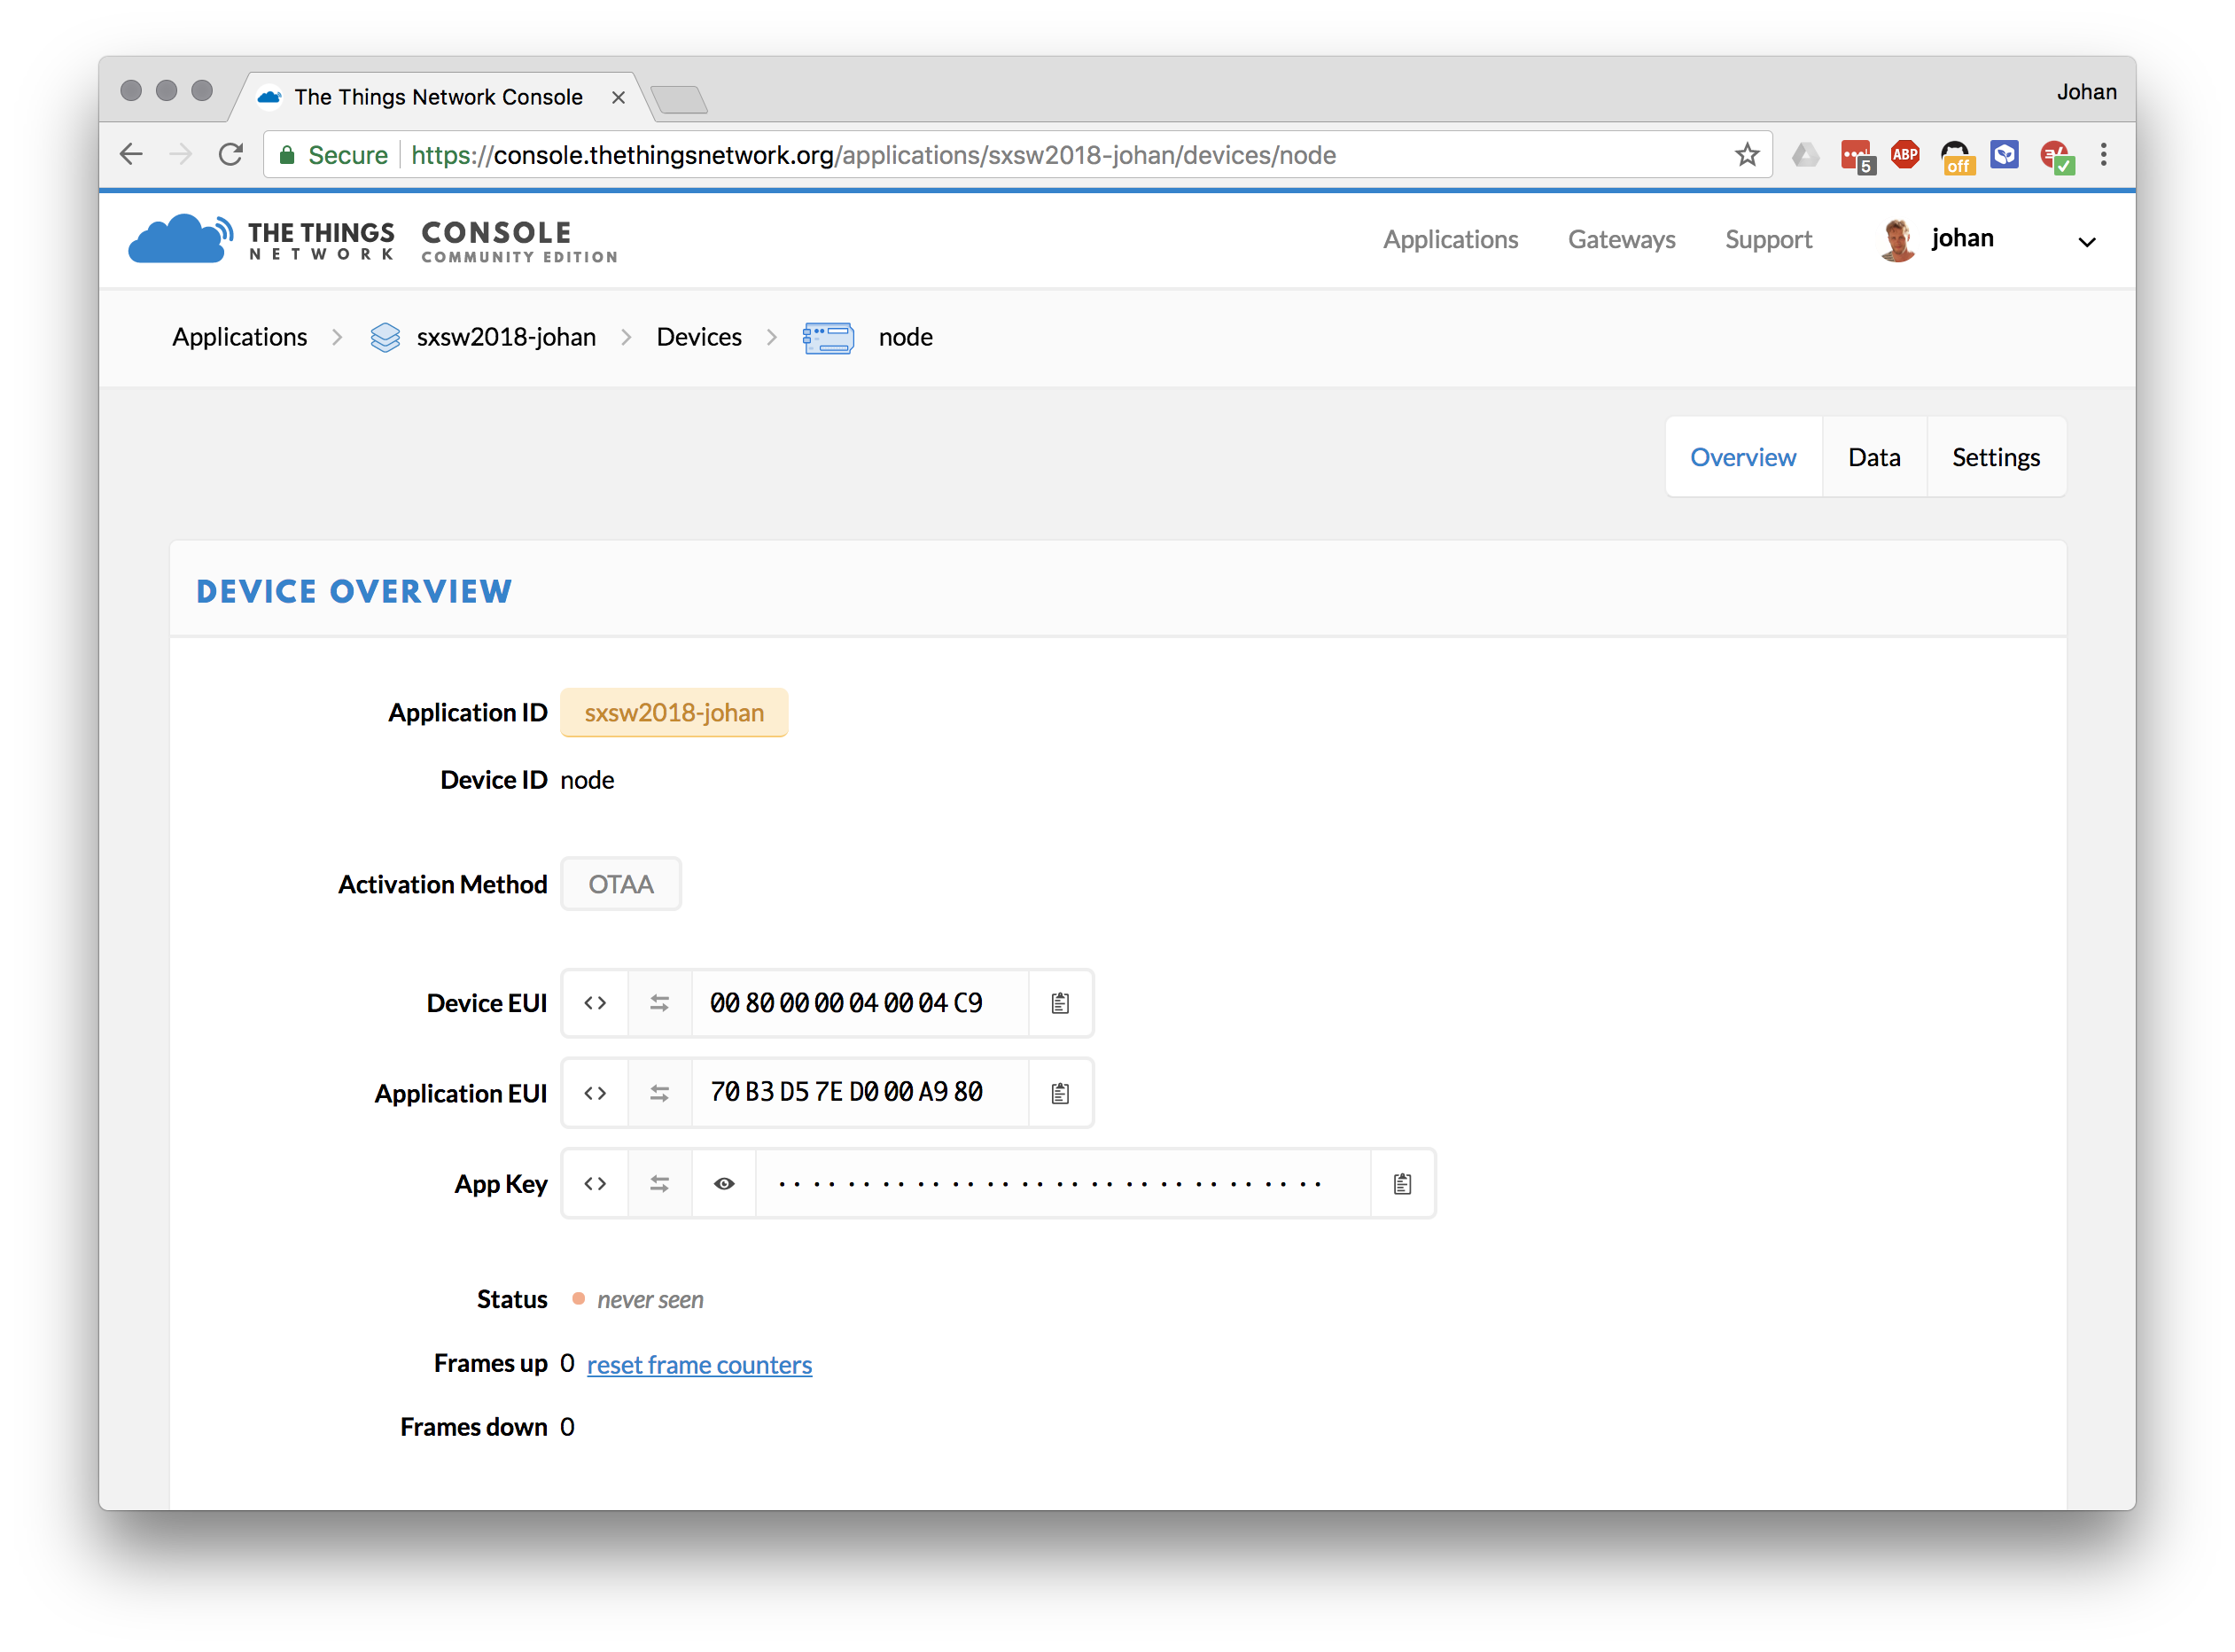This screenshot has height=1652, width=2235.
Task: Click the Applications breadcrumb link
Action: (239, 335)
